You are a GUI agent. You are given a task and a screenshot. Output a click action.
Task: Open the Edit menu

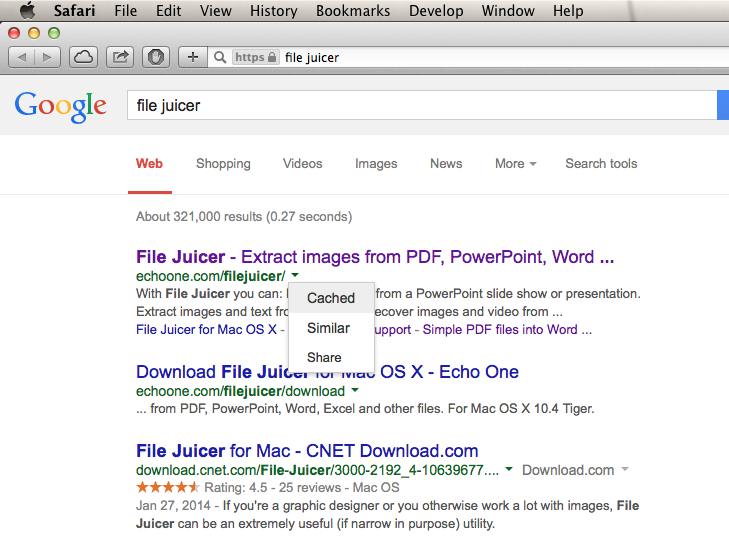tap(168, 10)
